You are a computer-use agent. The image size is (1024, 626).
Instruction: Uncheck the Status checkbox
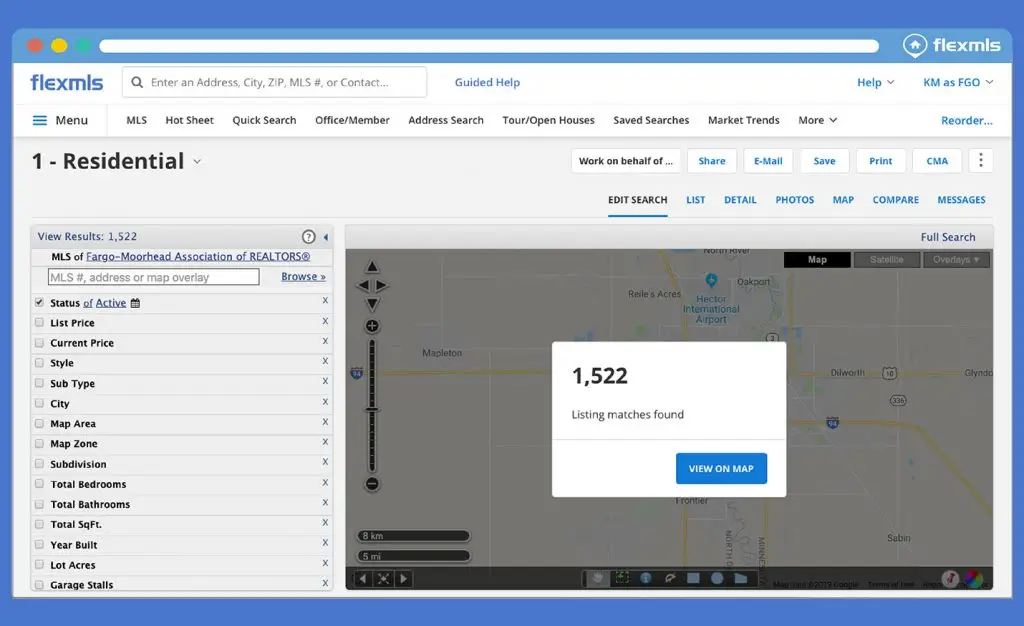[39, 302]
